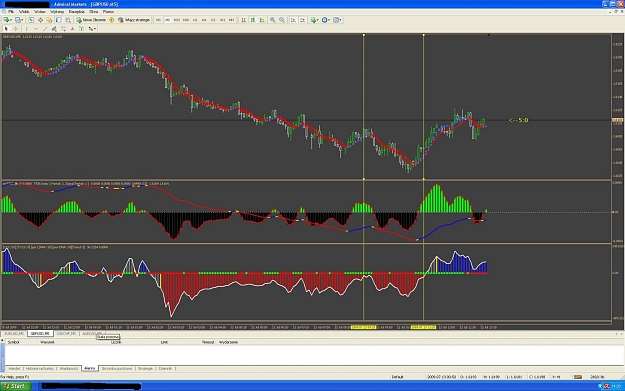
Task: Toggle the Terminal panel toolbar icon
Action: (x=59, y=20)
